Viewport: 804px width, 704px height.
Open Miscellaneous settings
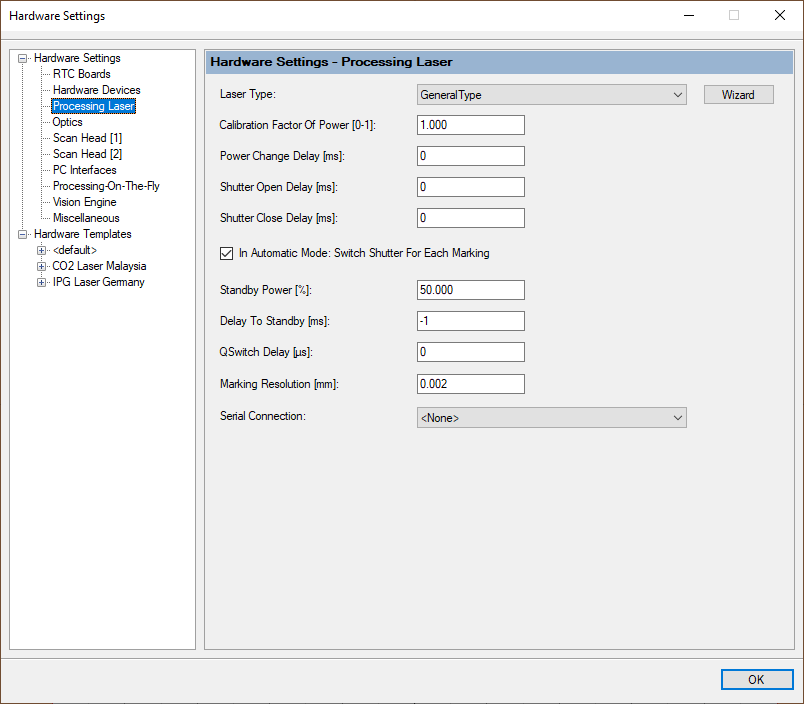tap(86, 218)
